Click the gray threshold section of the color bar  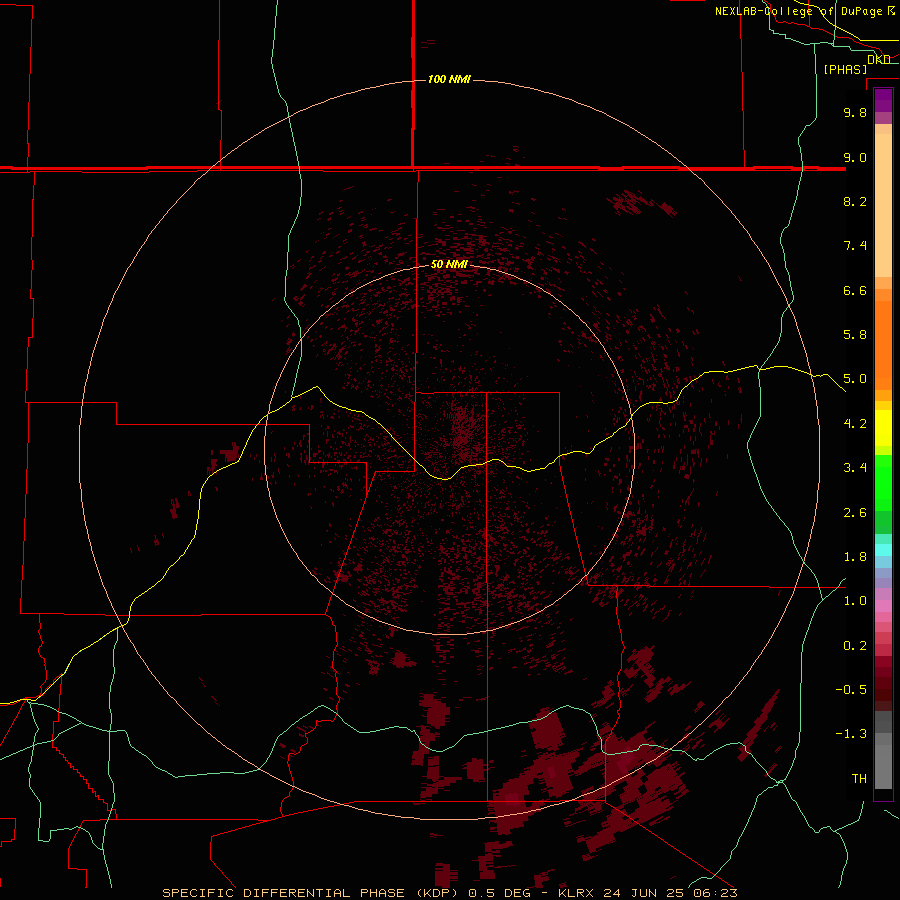pos(883,750)
